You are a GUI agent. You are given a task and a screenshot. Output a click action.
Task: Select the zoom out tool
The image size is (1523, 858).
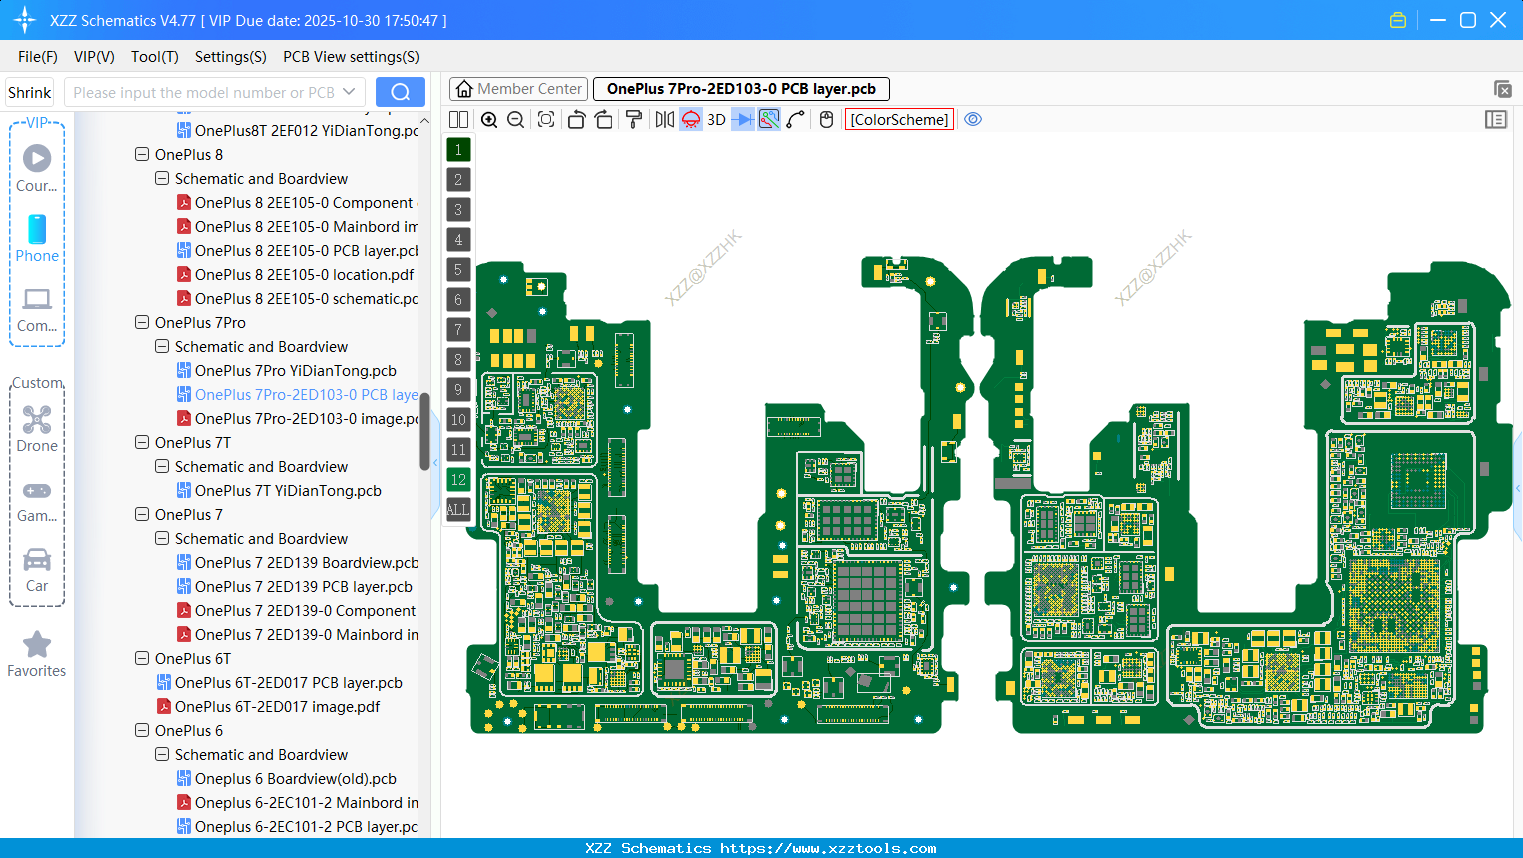(x=514, y=119)
